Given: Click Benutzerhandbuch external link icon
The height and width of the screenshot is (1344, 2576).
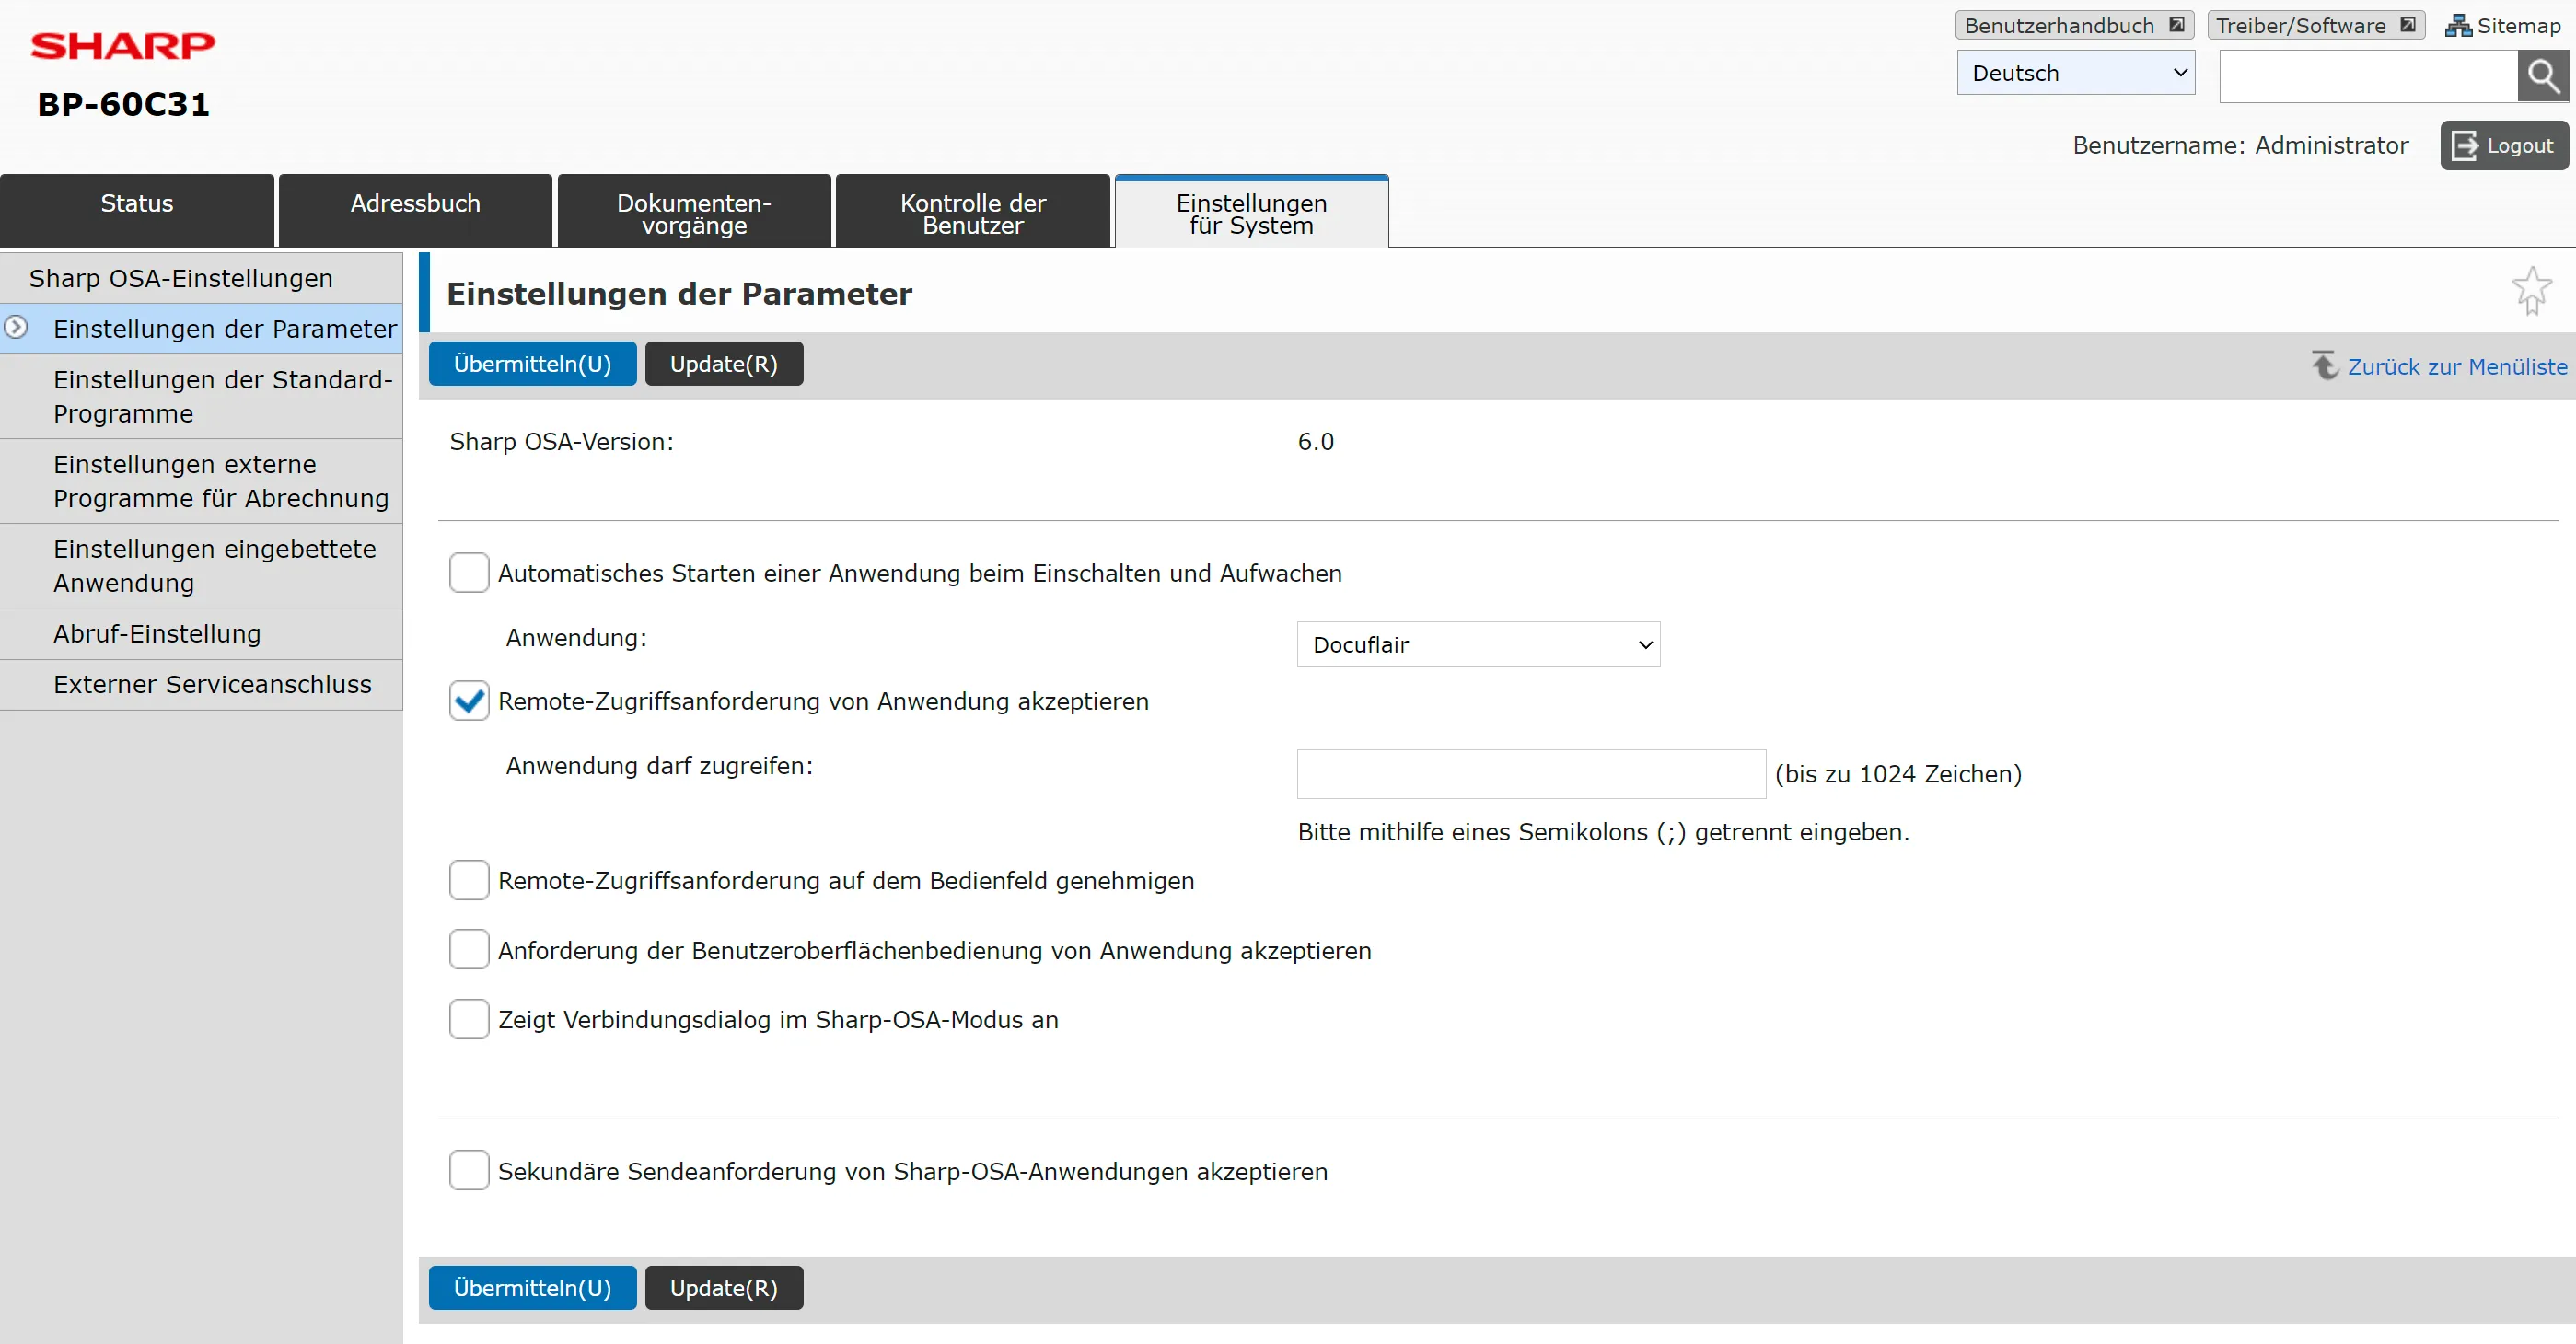Looking at the screenshot, I should coord(2177,25).
